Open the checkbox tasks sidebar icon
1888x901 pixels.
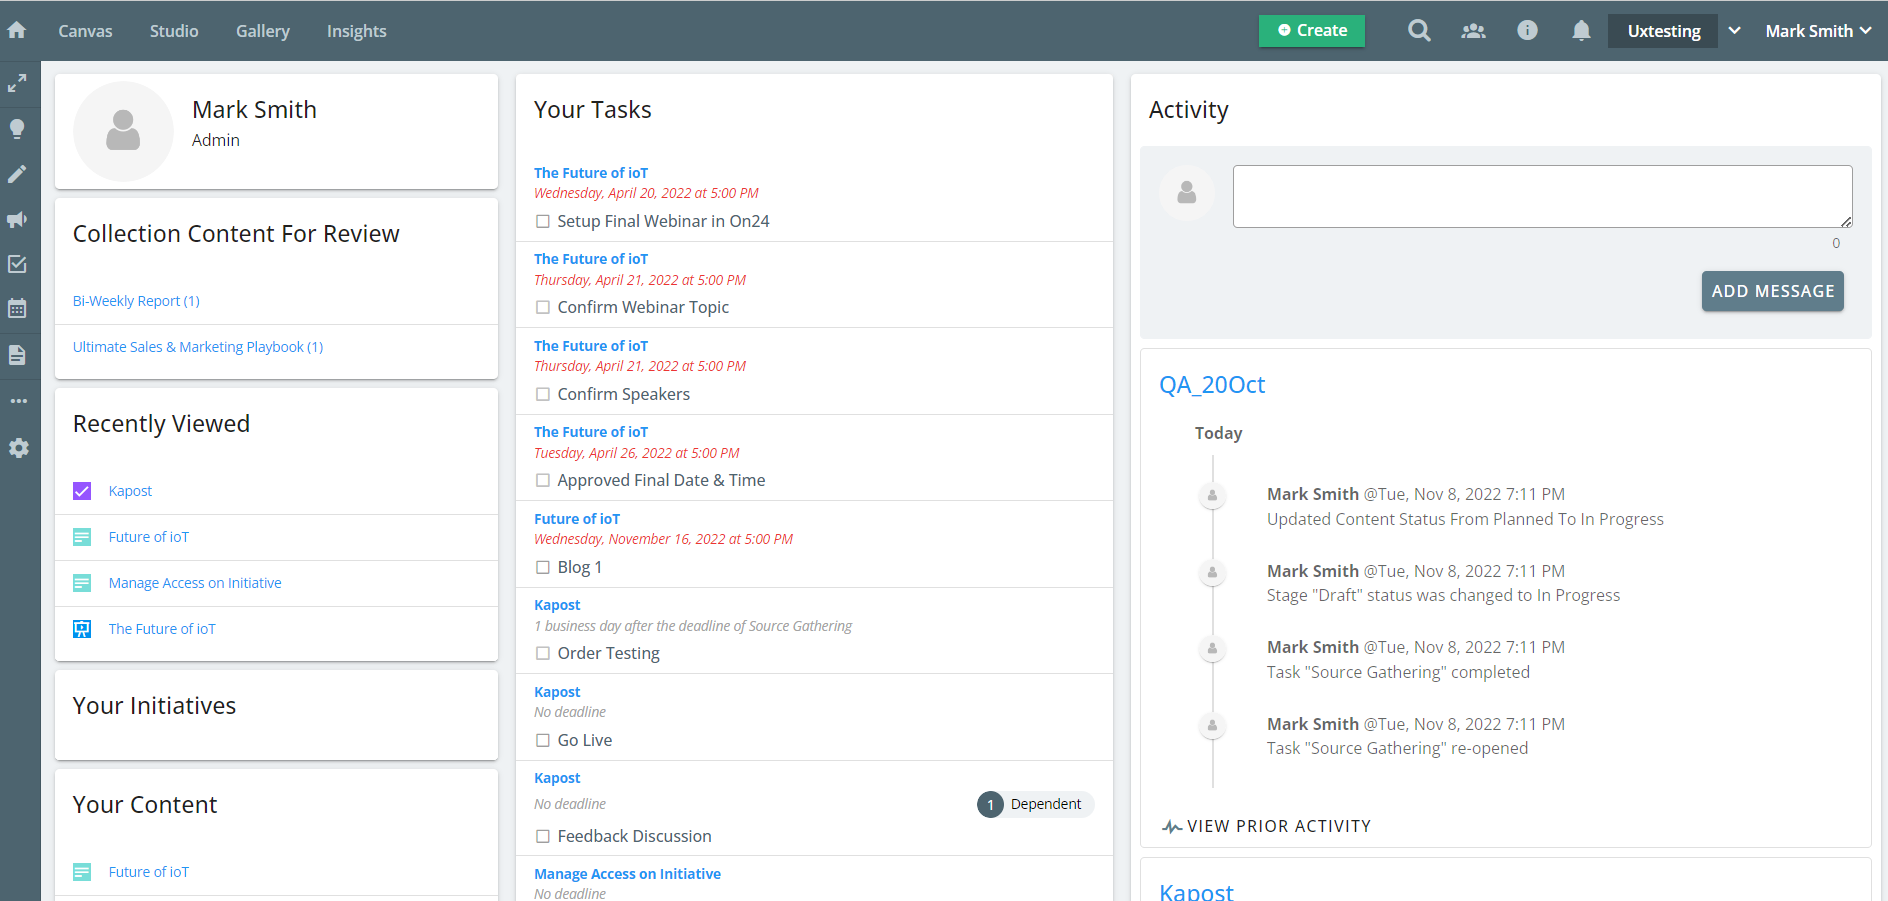(17, 264)
